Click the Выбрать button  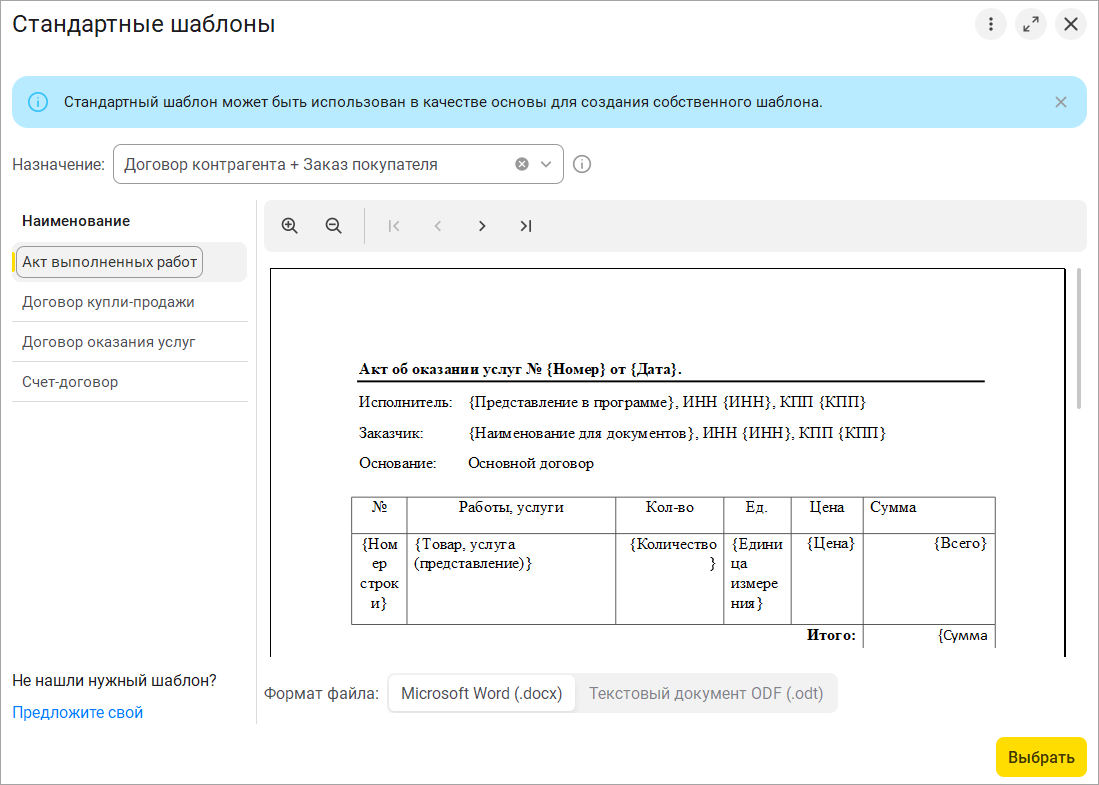(x=1041, y=758)
